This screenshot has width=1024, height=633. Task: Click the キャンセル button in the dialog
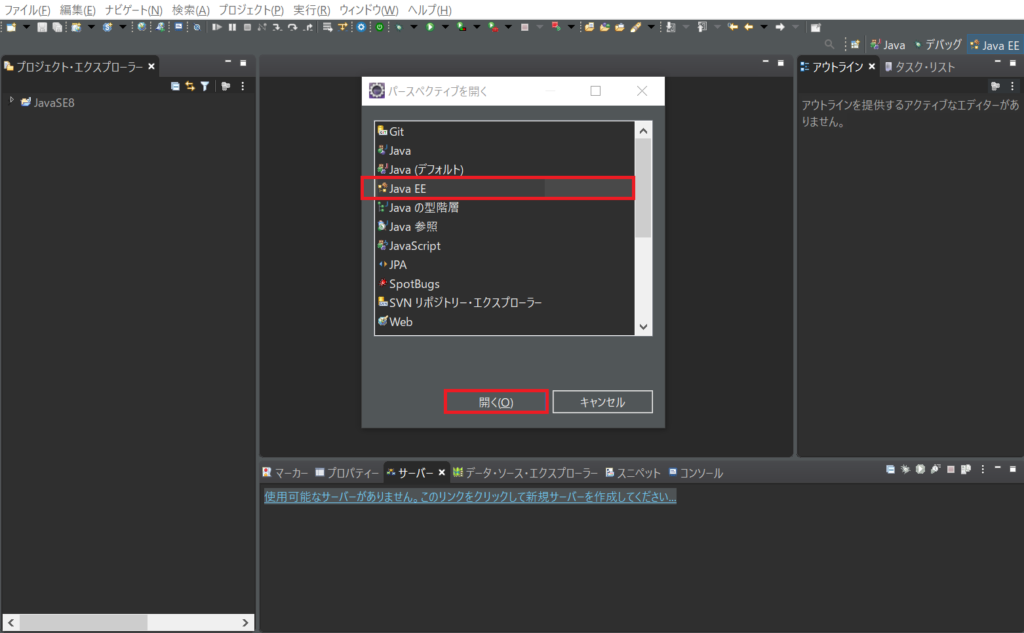click(x=602, y=402)
